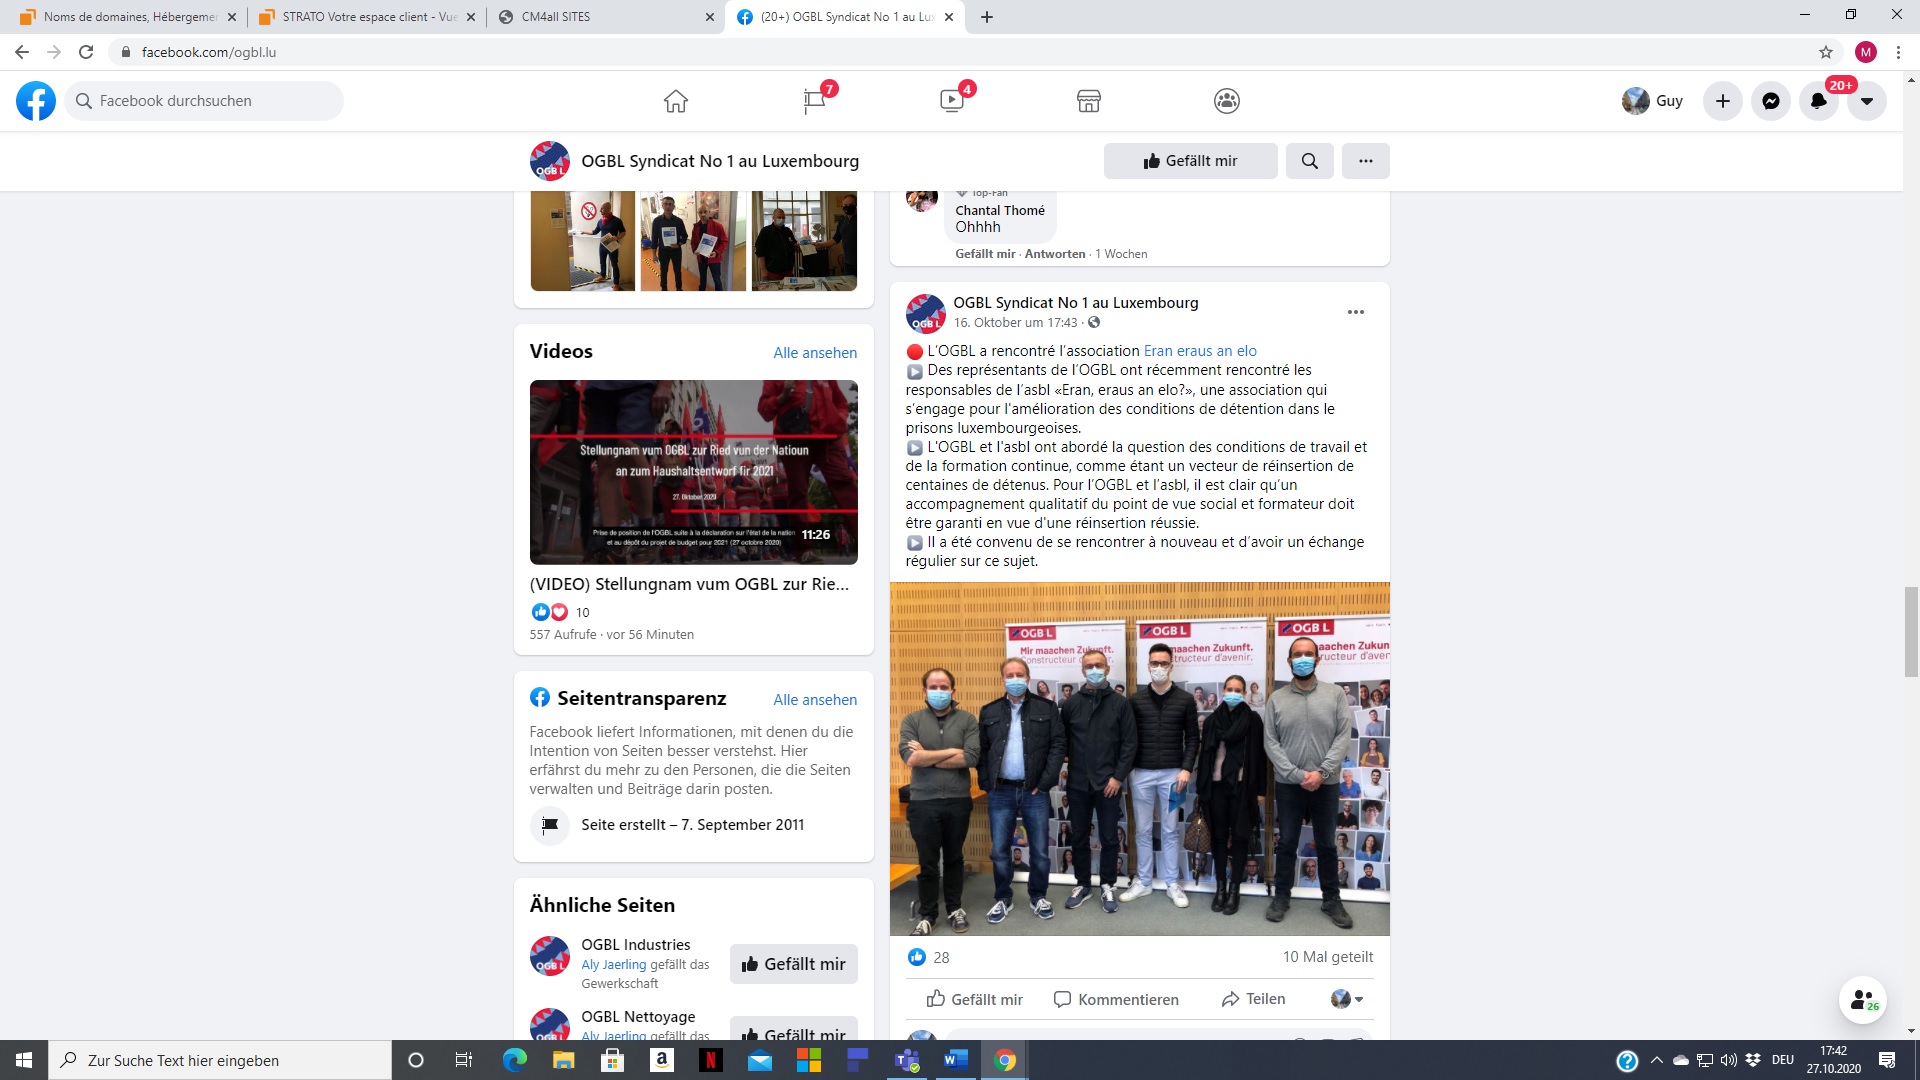Go back in browser history
This screenshot has height=1080, width=1920.
(22, 52)
